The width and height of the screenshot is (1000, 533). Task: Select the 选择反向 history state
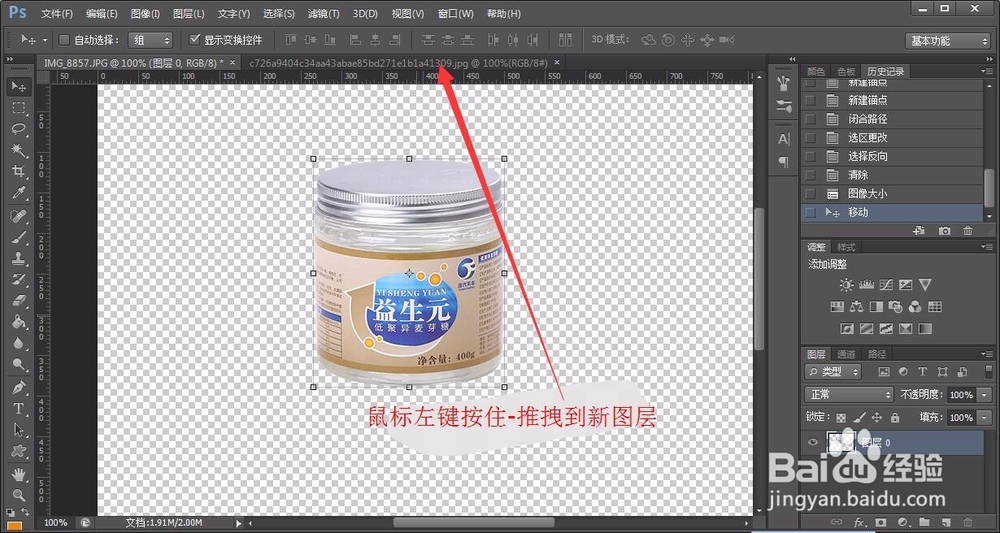pyautogui.click(x=892, y=156)
